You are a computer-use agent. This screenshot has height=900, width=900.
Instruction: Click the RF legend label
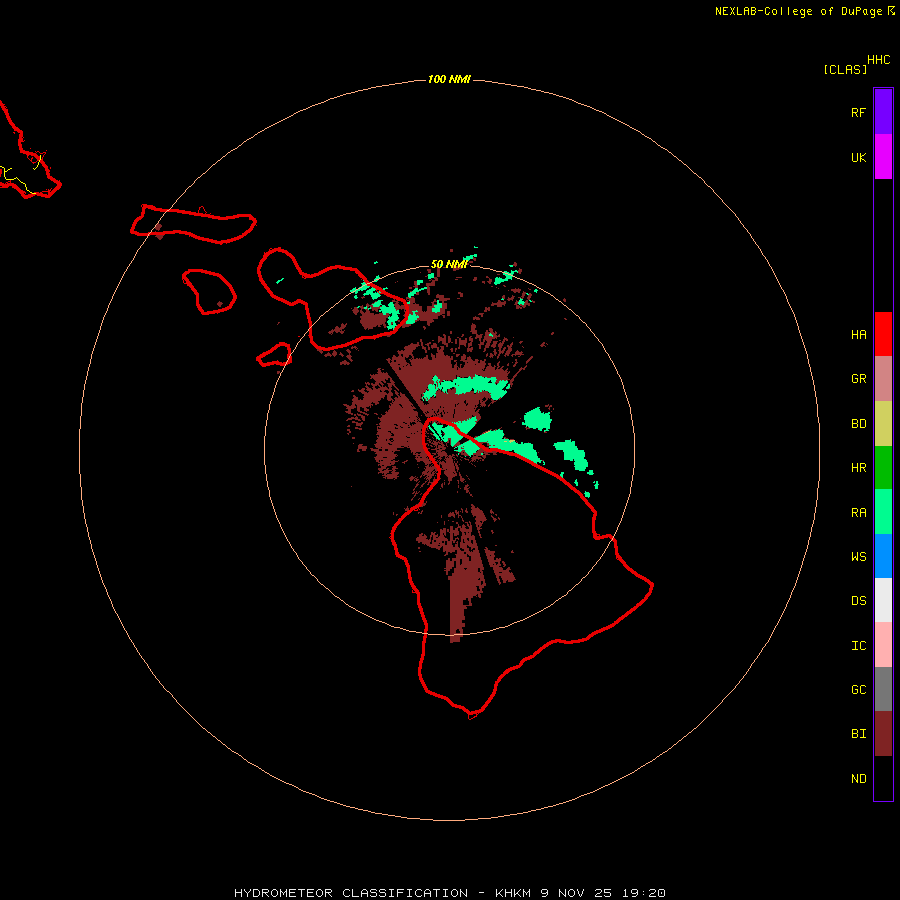tap(858, 112)
